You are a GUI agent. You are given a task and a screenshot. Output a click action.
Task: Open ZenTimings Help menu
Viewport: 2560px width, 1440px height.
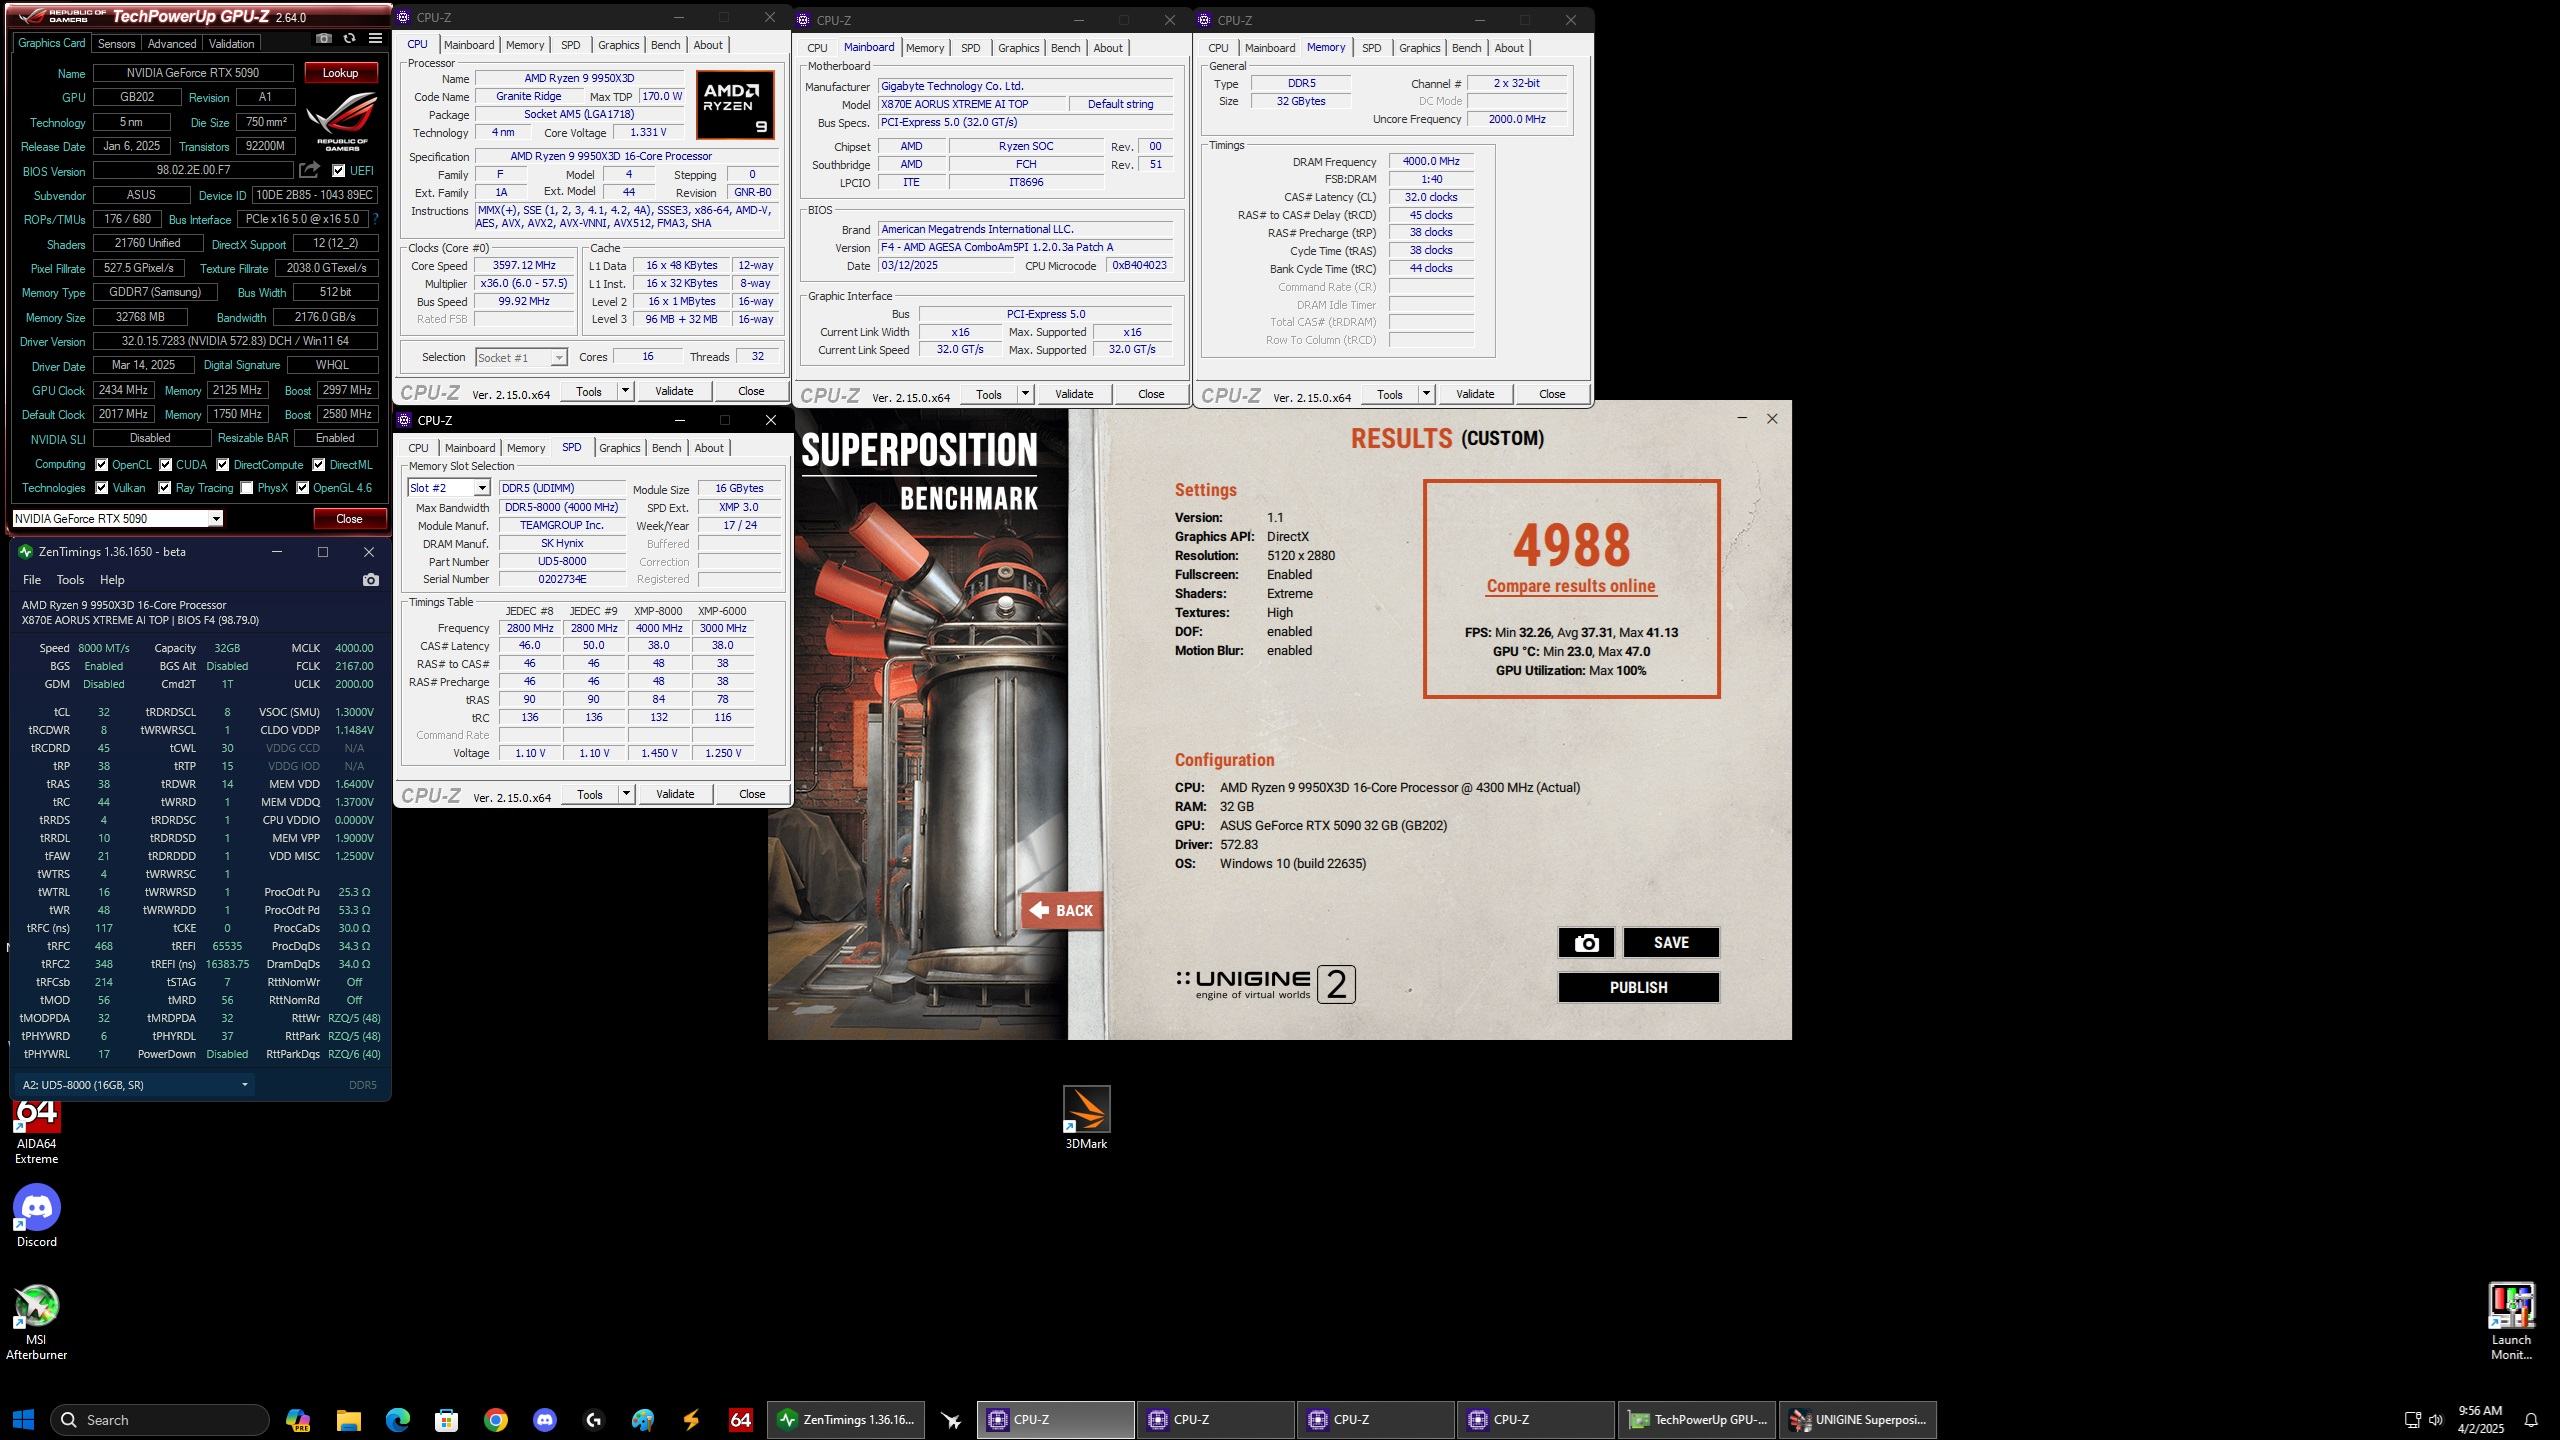click(112, 580)
